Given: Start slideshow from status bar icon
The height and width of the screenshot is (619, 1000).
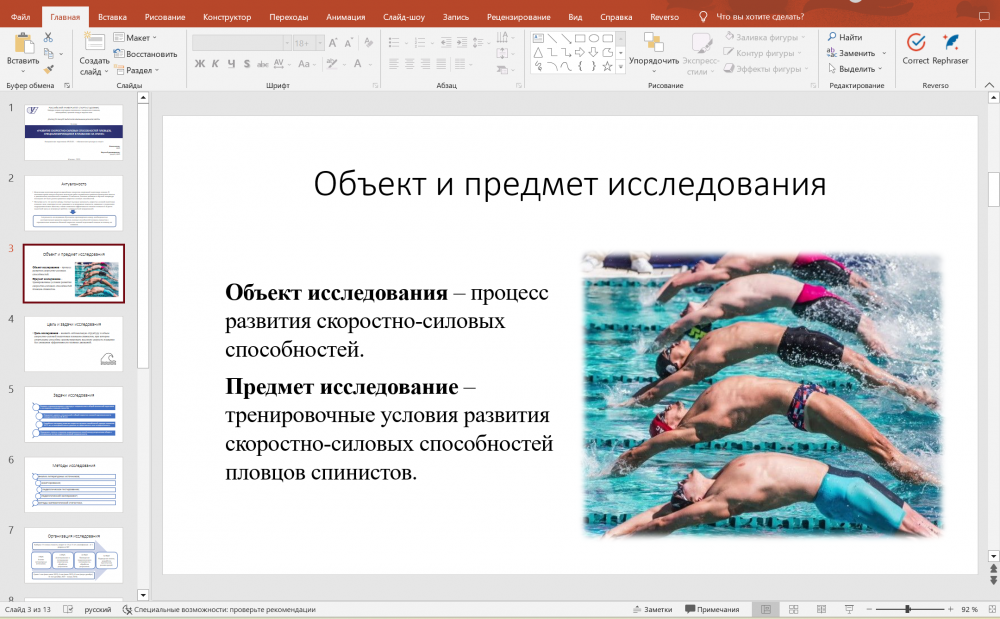Looking at the screenshot, I should point(849,609).
